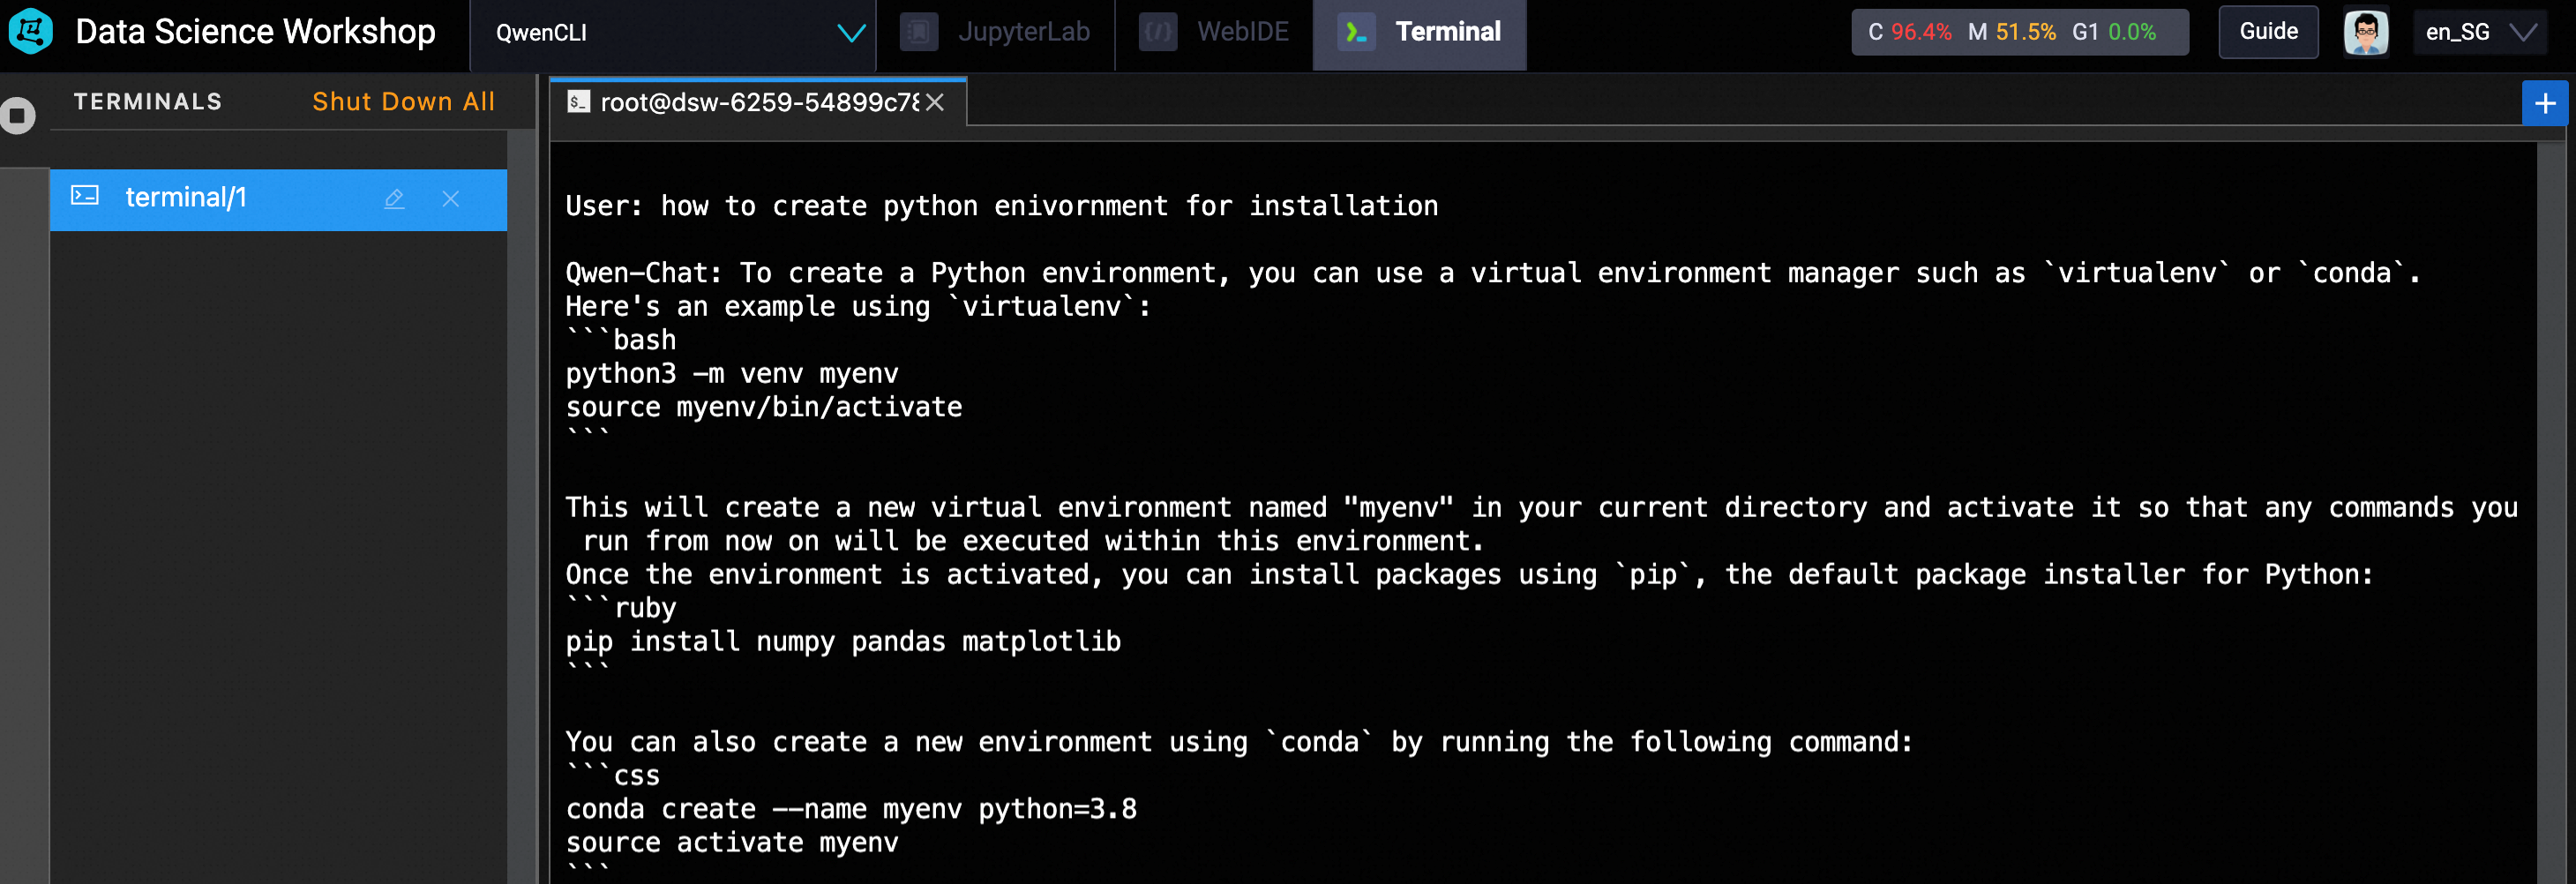Click the 'source myenv/bin/activate' line
This screenshot has height=884, width=2576.
coord(764,407)
